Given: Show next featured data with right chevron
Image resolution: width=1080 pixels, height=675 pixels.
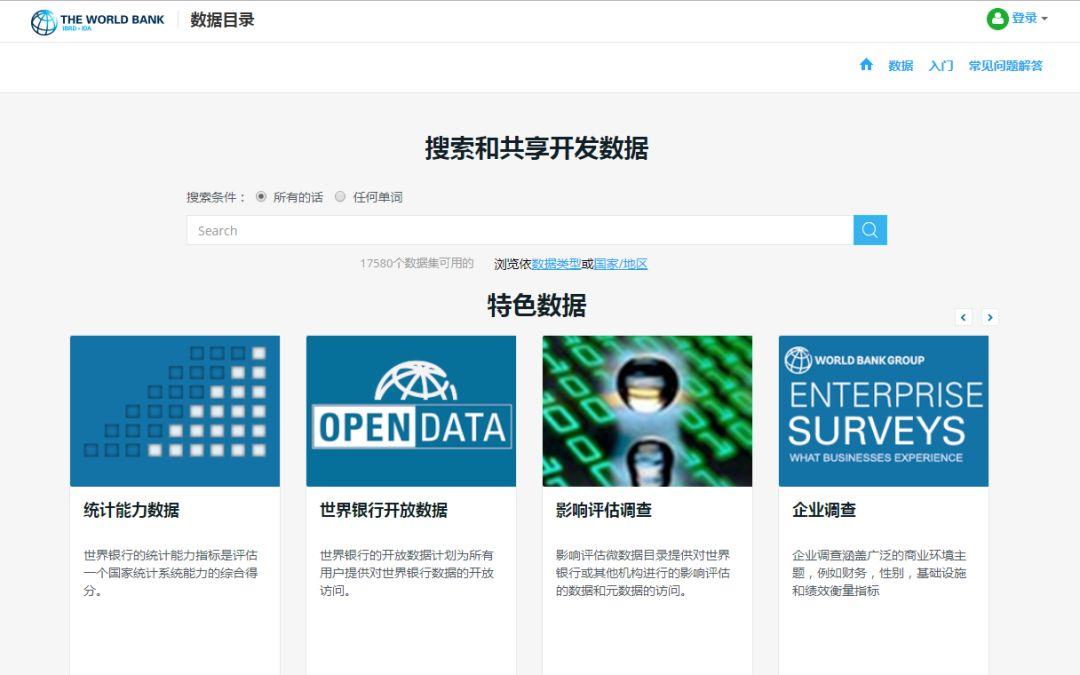Looking at the screenshot, I should click(x=990, y=317).
